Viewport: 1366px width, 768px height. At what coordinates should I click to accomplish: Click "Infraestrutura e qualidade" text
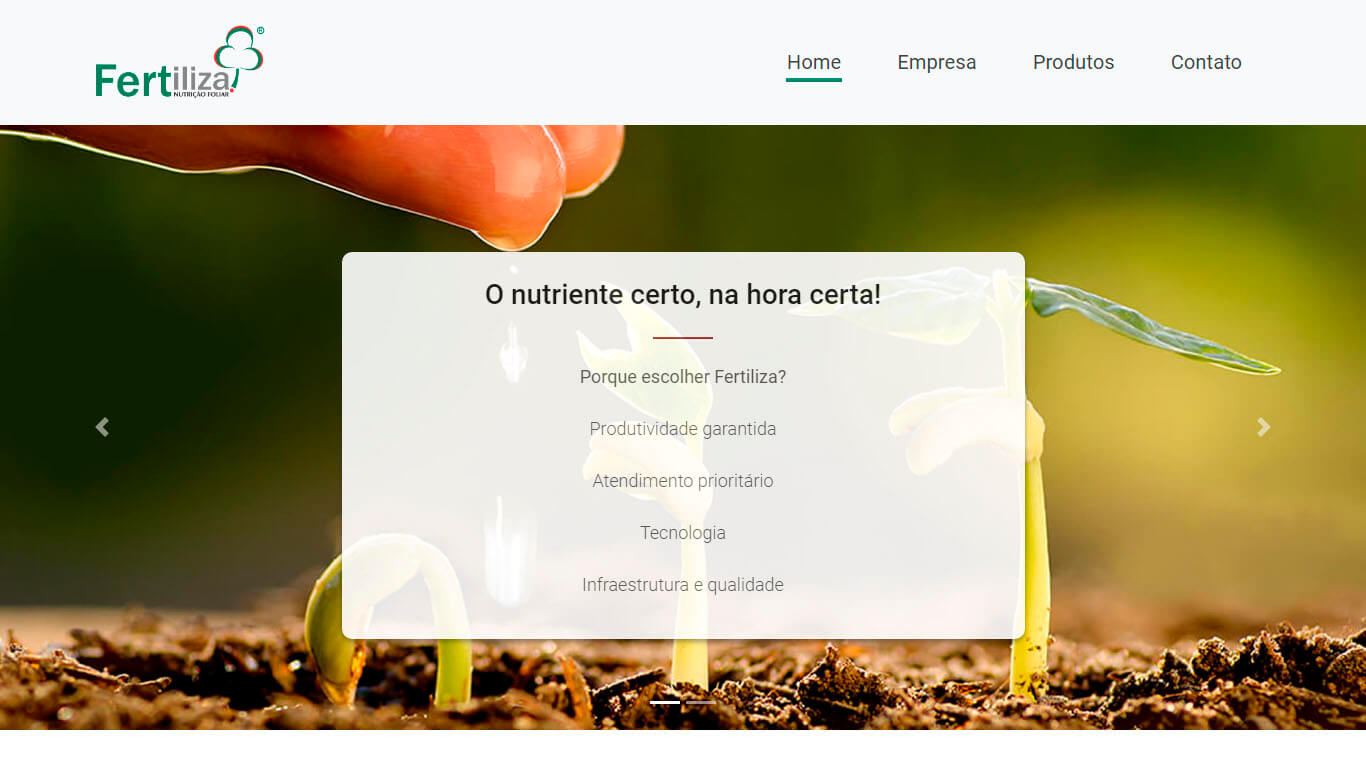683,585
